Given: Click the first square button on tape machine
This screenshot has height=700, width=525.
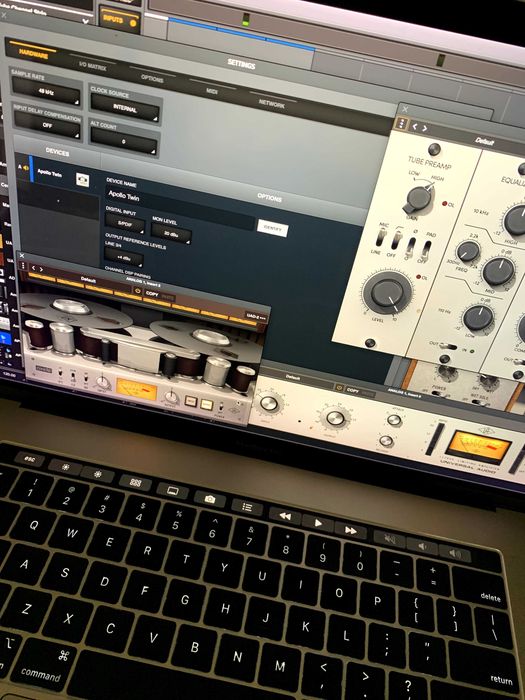Looking at the screenshot, I should (191, 400).
